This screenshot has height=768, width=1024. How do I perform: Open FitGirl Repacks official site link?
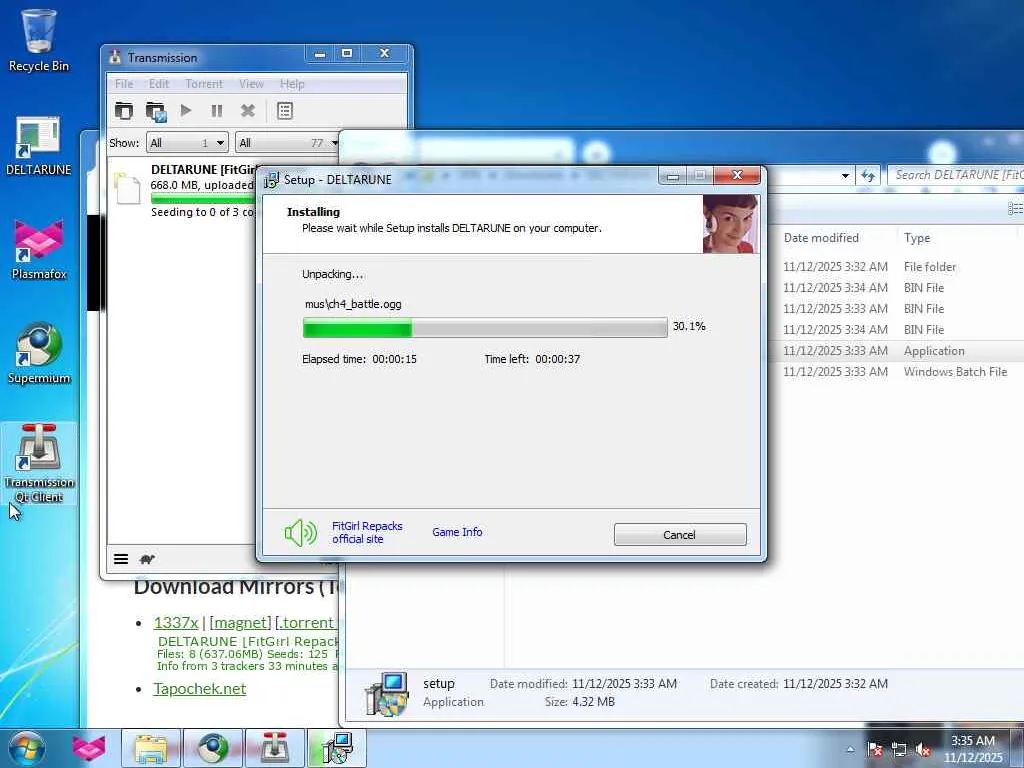pos(367,532)
